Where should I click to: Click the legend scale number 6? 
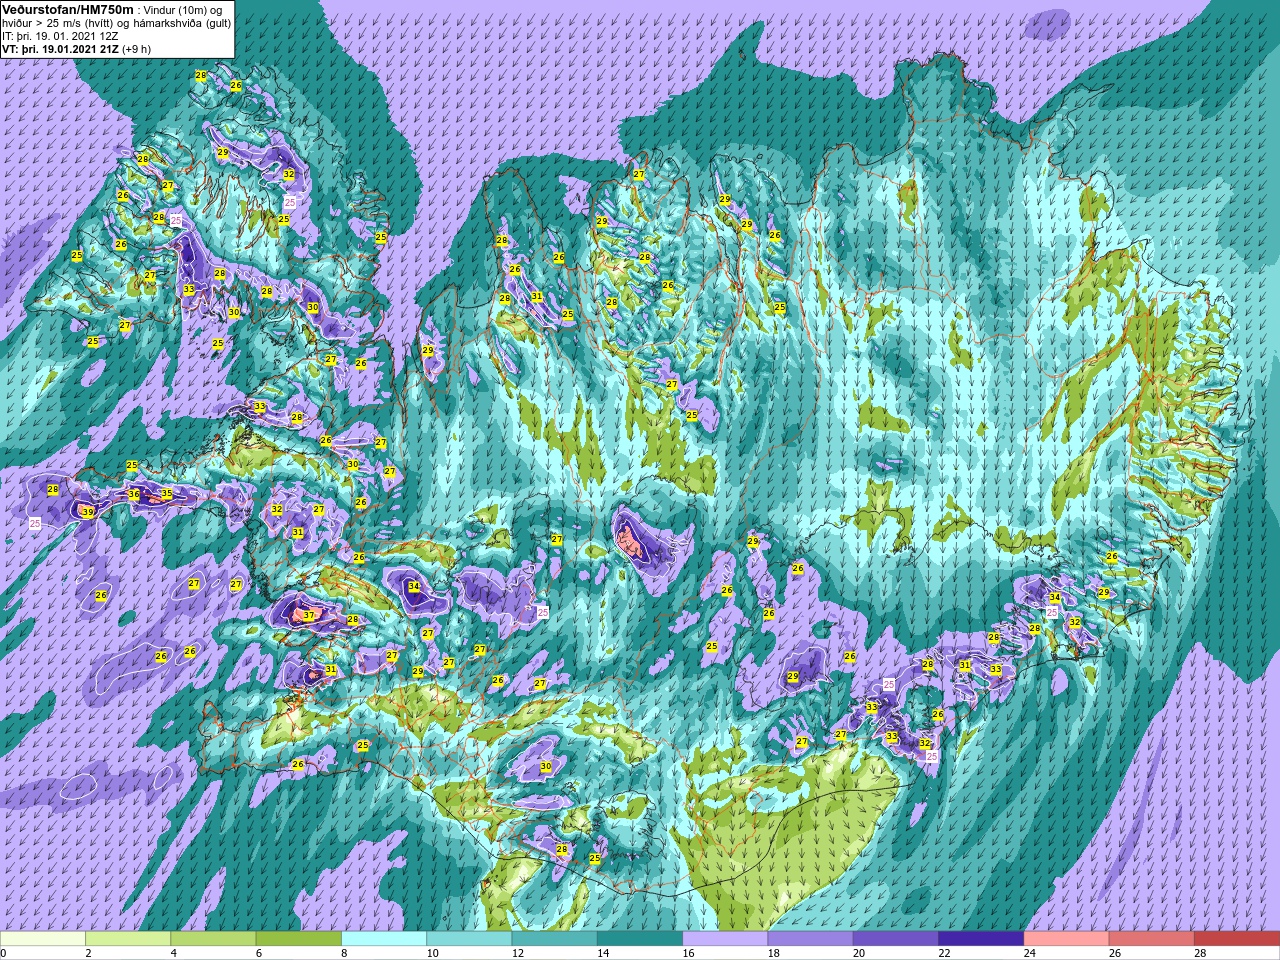[x=258, y=954]
